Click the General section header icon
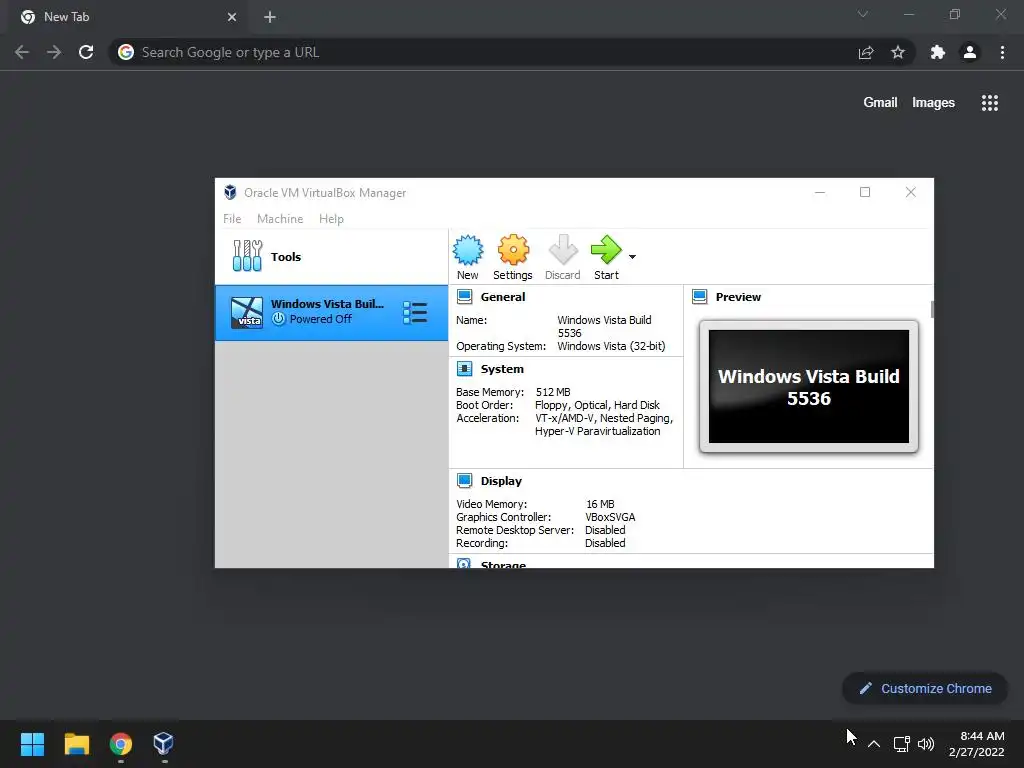 (464, 296)
